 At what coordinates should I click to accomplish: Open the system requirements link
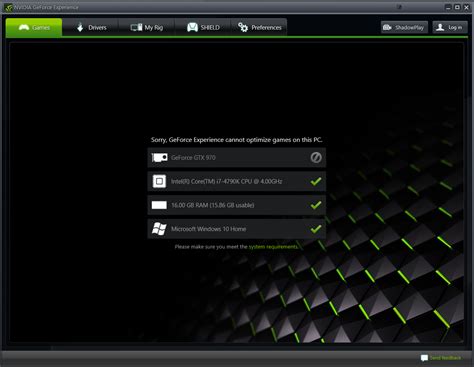click(273, 247)
